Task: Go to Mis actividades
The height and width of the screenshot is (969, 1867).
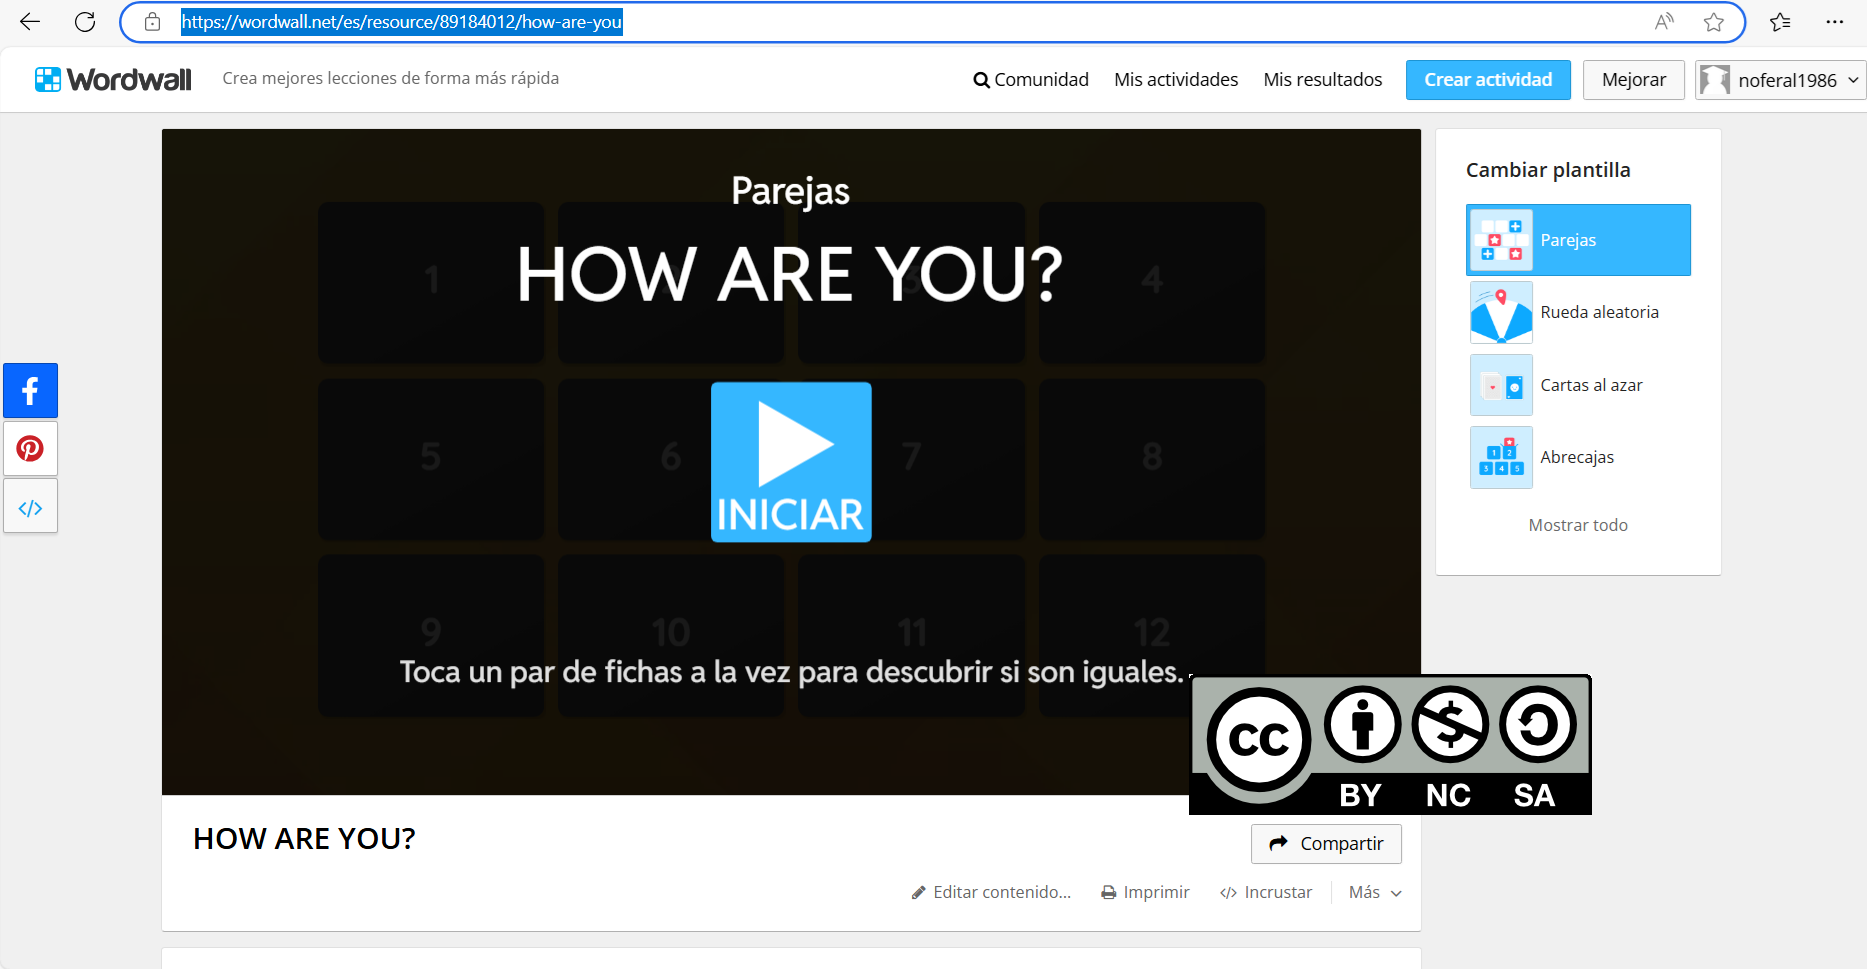Action: (x=1175, y=79)
